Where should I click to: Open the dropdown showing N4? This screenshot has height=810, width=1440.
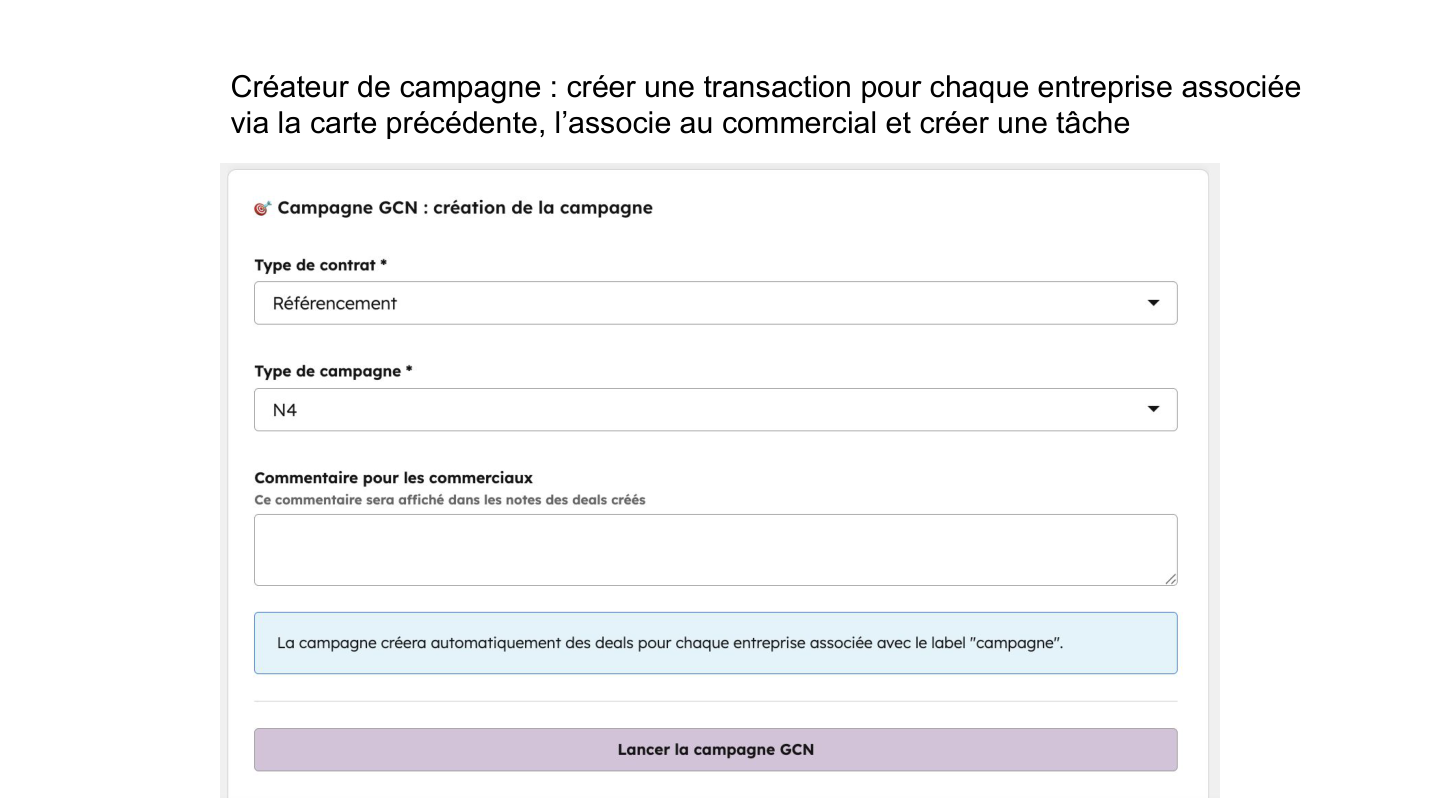tap(715, 409)
